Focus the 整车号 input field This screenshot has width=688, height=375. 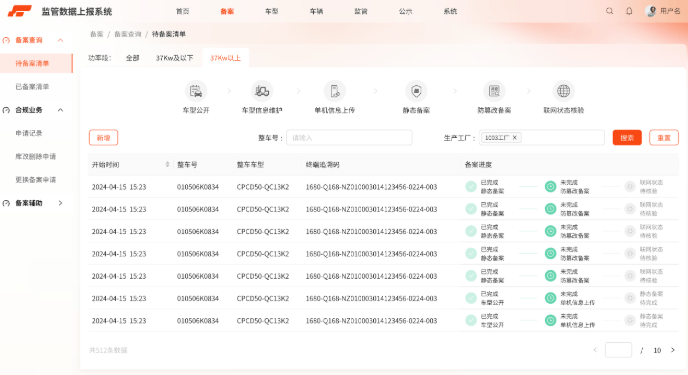coord(349,138)
